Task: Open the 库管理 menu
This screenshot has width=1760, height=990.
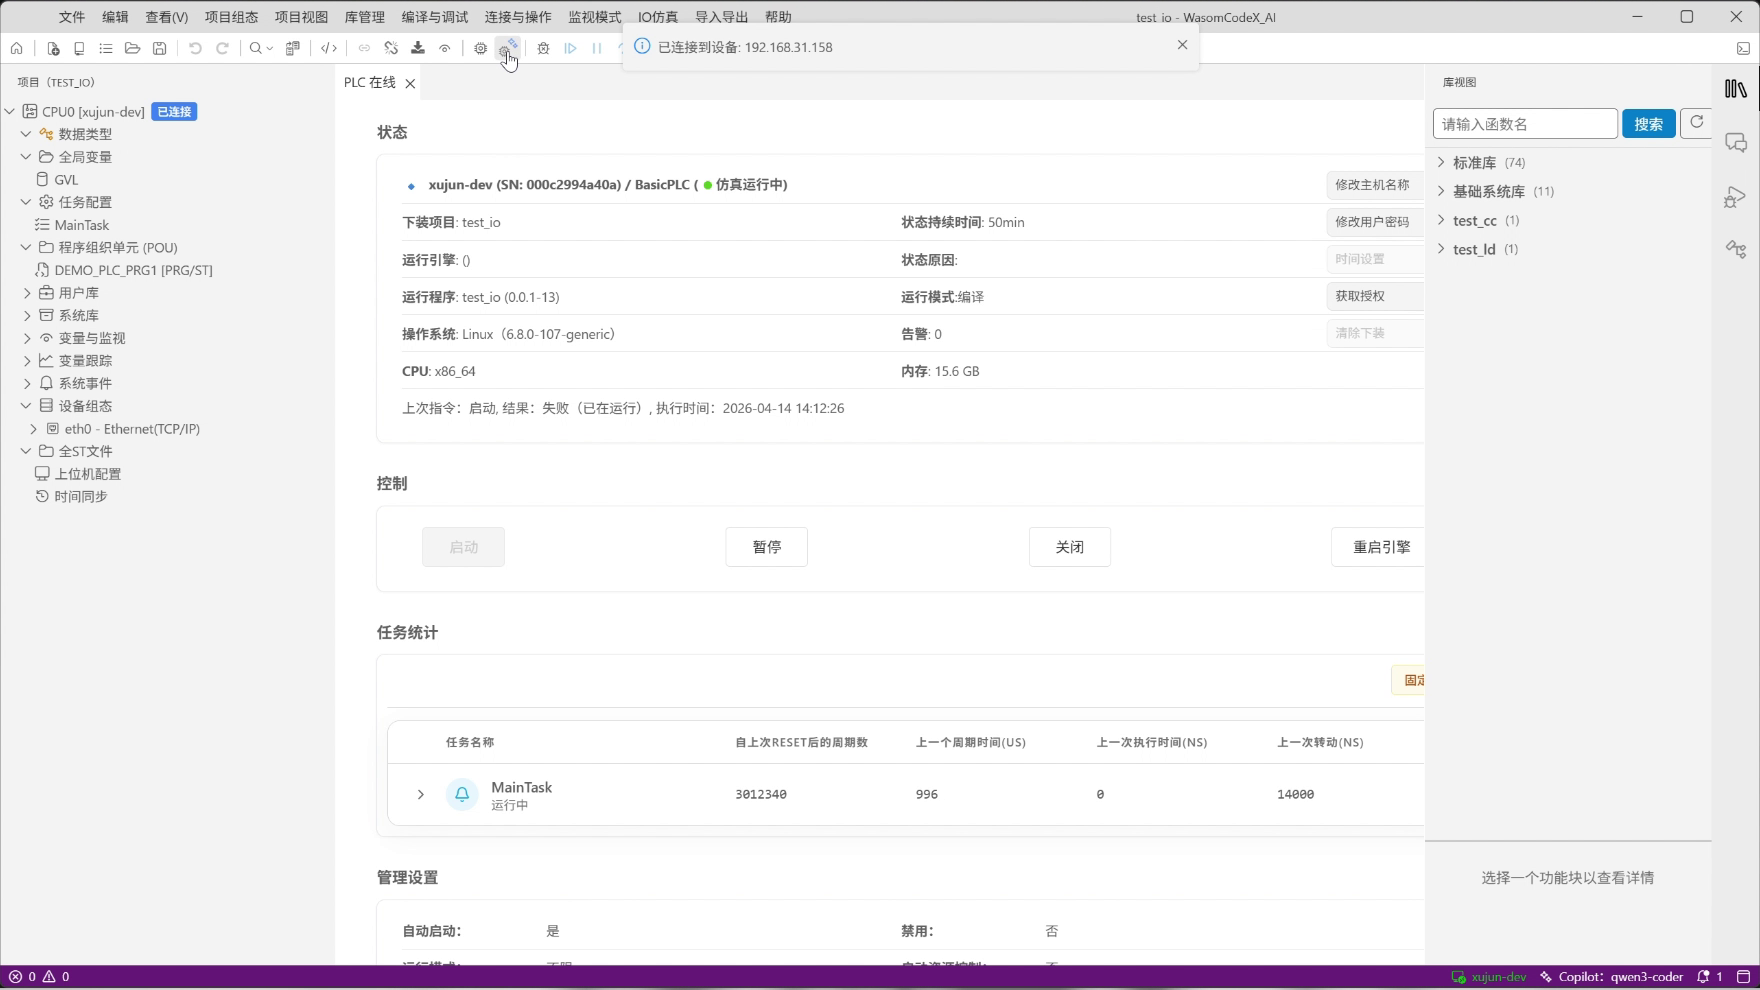Action: [x=364, y=17]
